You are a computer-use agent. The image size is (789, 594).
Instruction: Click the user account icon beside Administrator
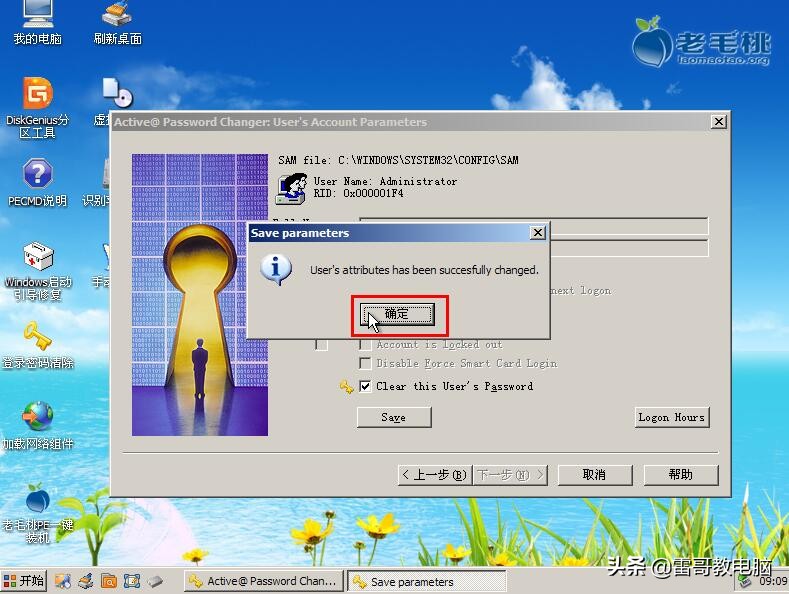click(x=292, y=188)
